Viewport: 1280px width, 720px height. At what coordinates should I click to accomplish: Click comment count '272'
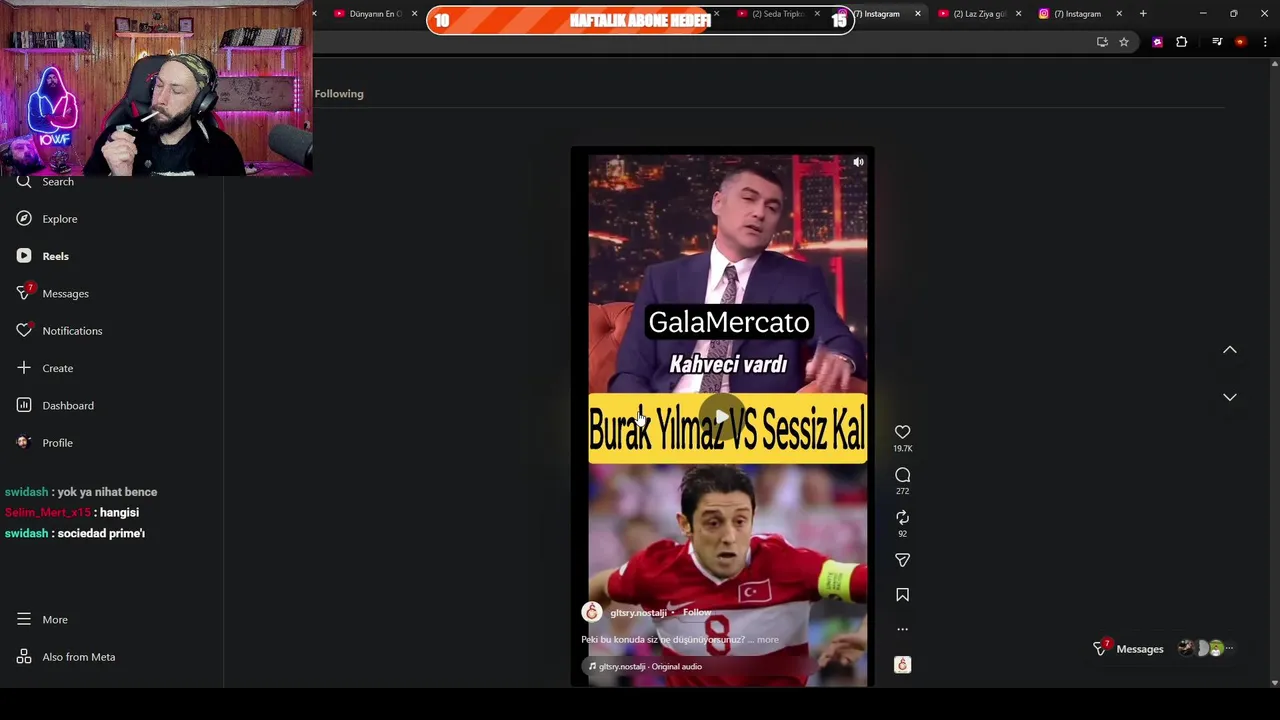pos(902,491)
